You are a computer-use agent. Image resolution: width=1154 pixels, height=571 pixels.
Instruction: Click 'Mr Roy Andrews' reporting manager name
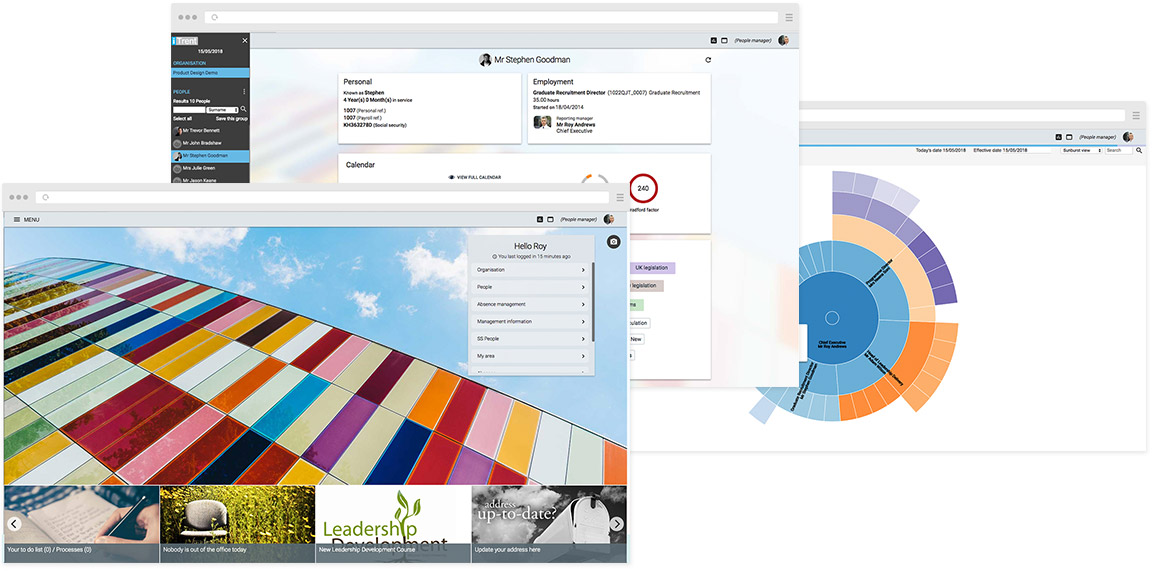coord(576,124)
